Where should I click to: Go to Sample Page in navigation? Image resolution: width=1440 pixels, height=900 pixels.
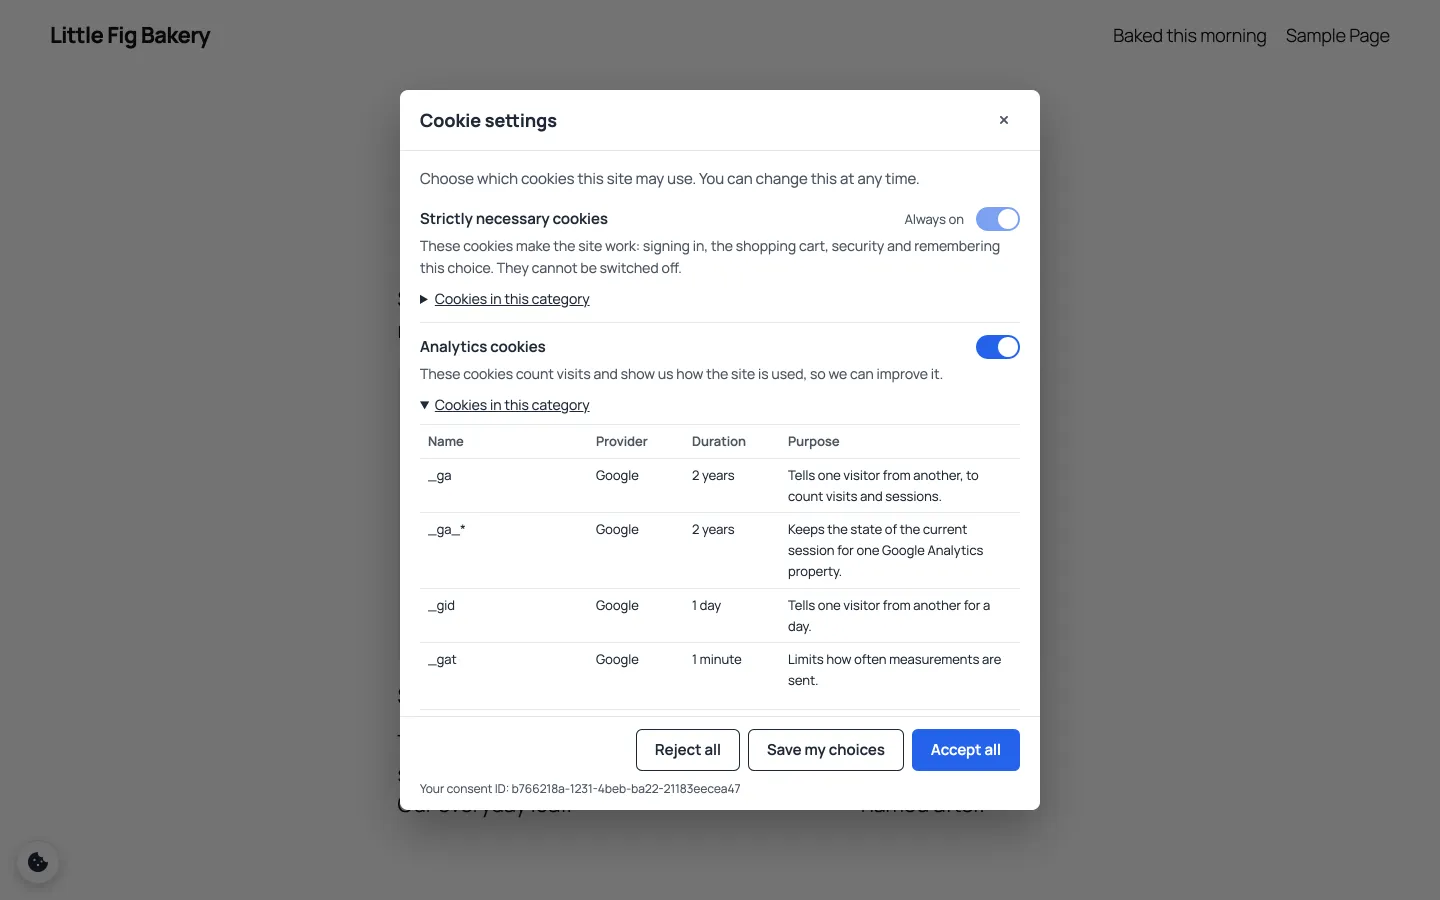pos(1338,36)
